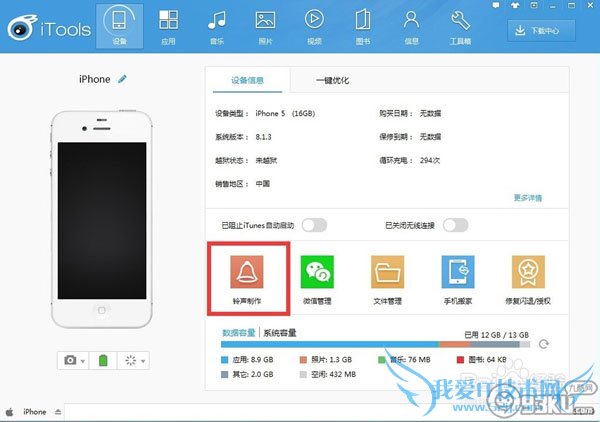Open file management (文件管理) icon
The width and height of the screenshot is (600, 422).
click(x=387, y=272)
